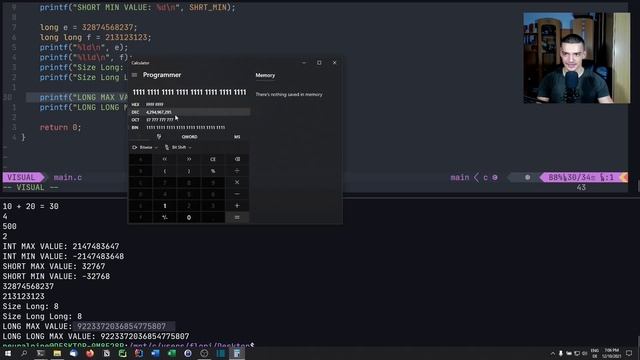Open the volume tray icon
The image size is (640, 360).
point(584,353)
